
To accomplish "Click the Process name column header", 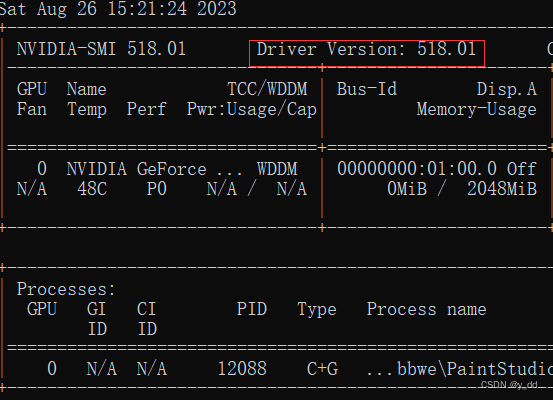I will pyautogui.click(x=427, y=309).
